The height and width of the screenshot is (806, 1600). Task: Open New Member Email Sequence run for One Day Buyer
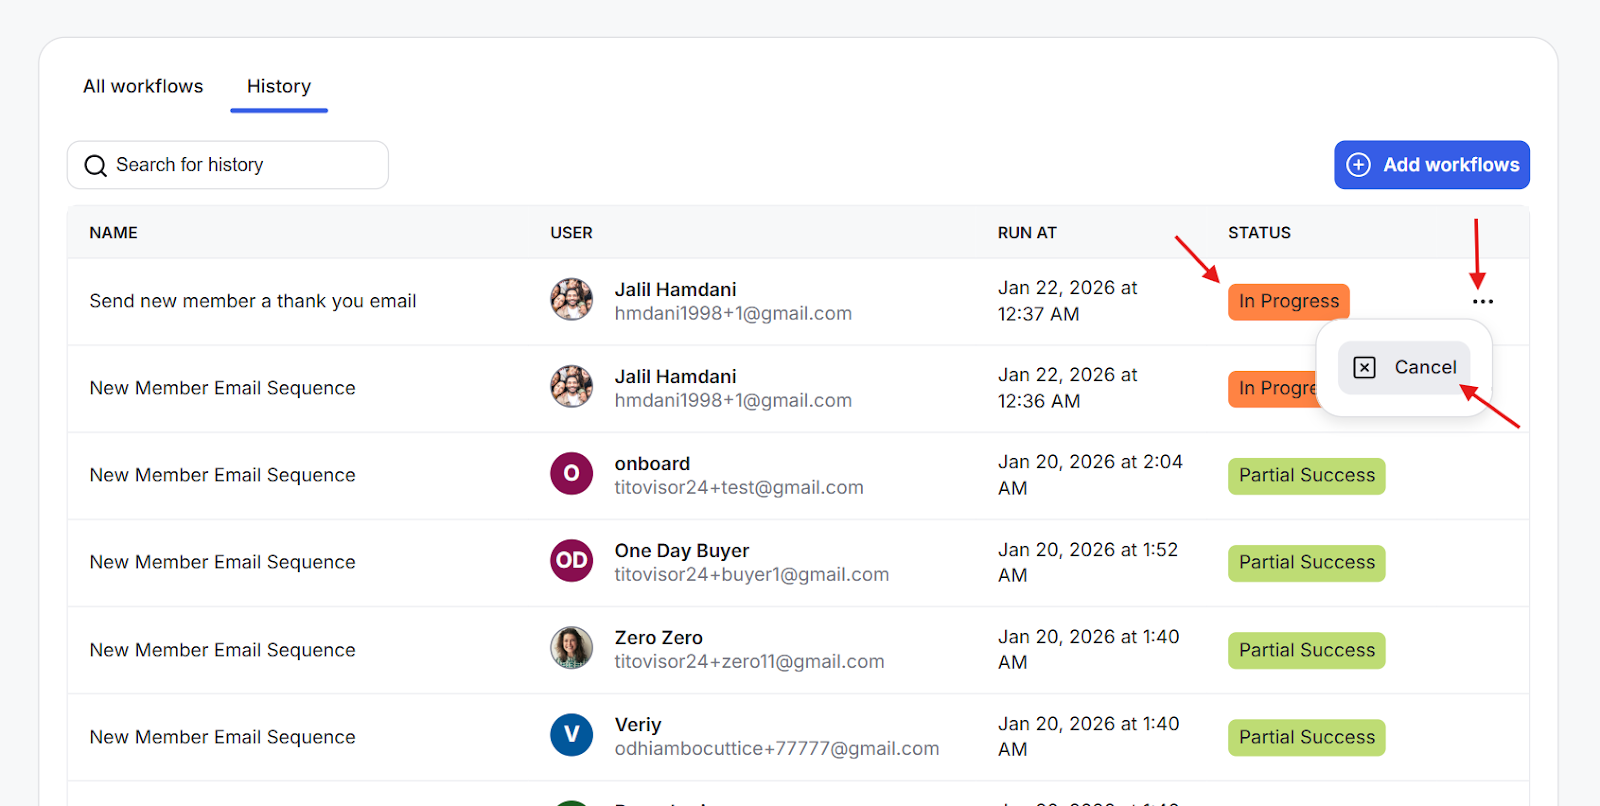coord(222,562)
